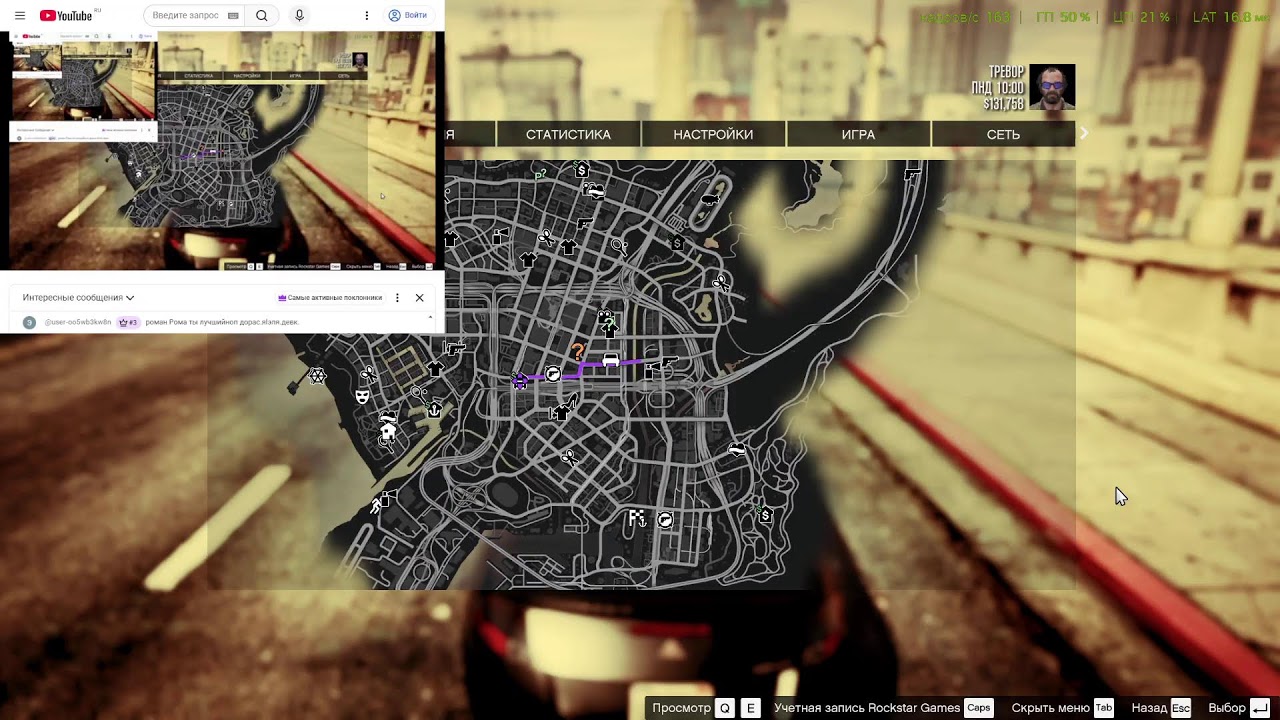Select the blimp icon on the map
Image resolution: width=1280 pixels, height=720 pixels.
[709, 199]
